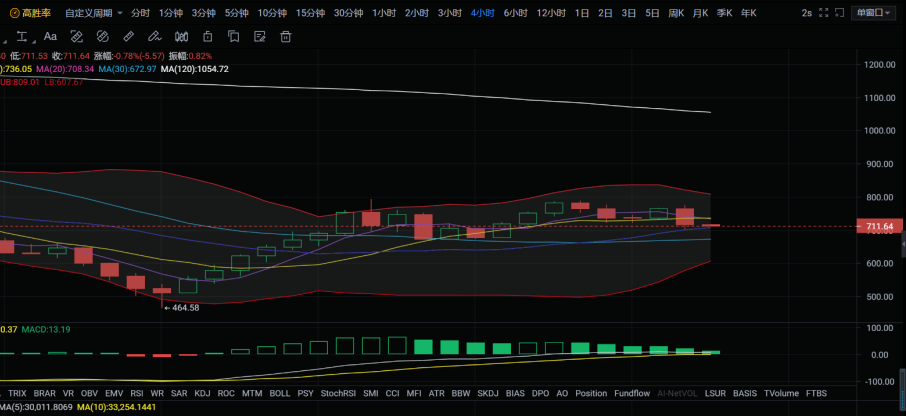Switch to the 5分钟 timeframe
The width and height of the screenshot is (906, 416).
236,13
